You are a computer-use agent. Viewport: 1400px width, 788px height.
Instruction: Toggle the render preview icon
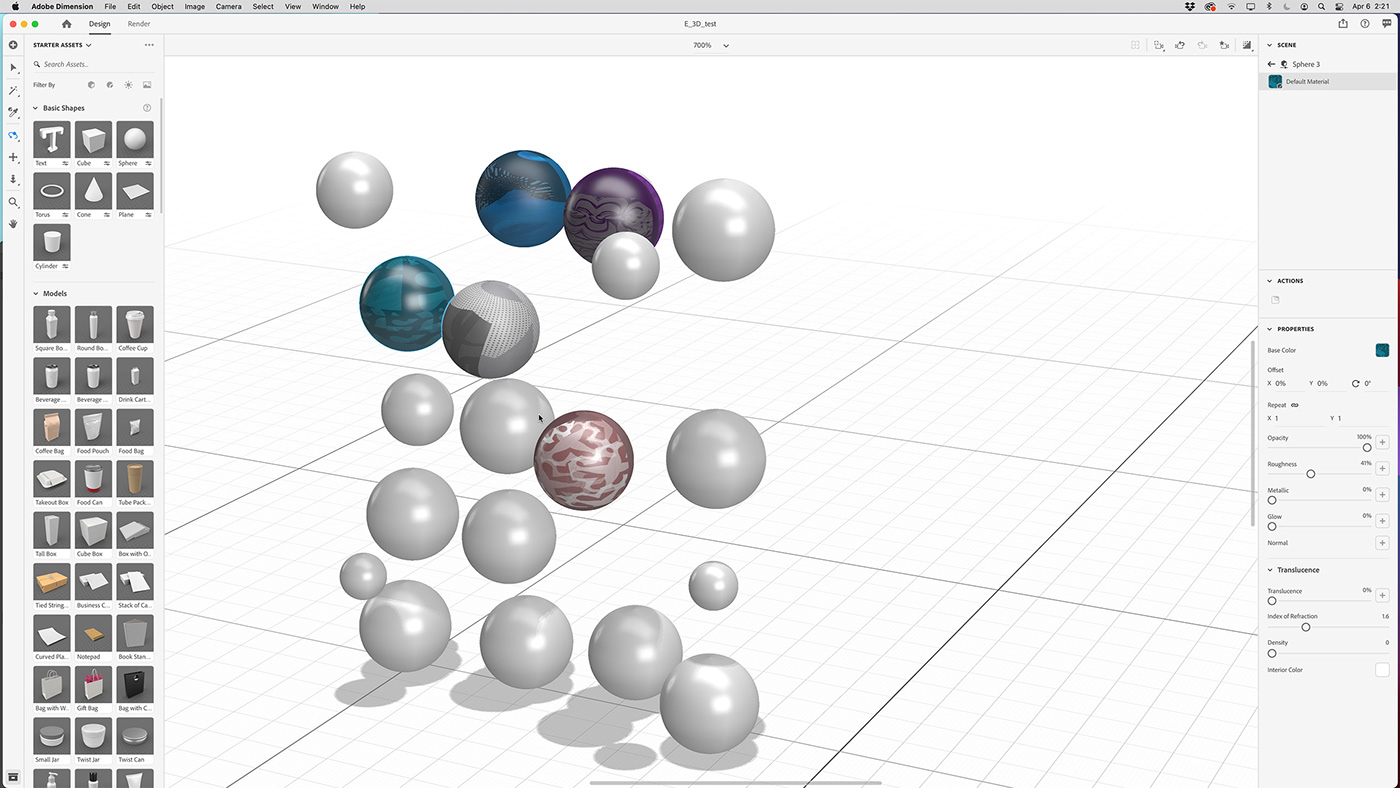(x=1247, y=45)
